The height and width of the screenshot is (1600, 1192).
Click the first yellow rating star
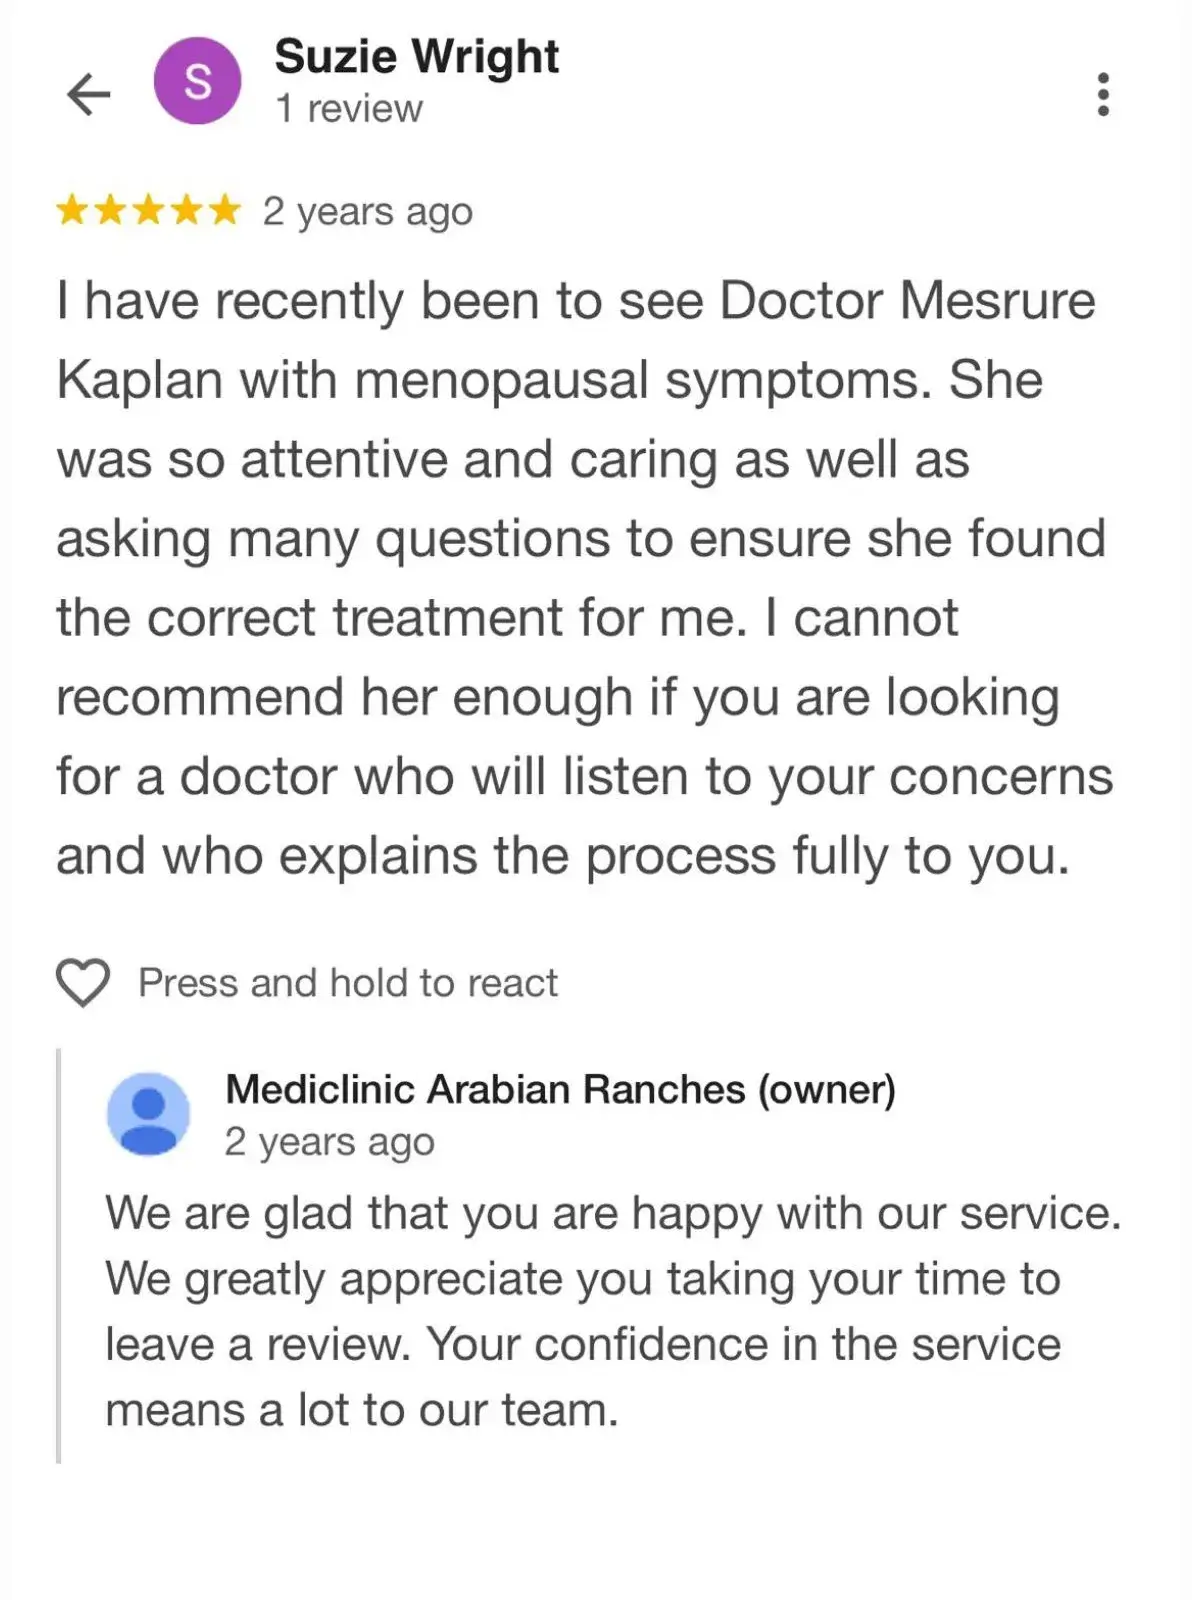(x=71, y=211)
